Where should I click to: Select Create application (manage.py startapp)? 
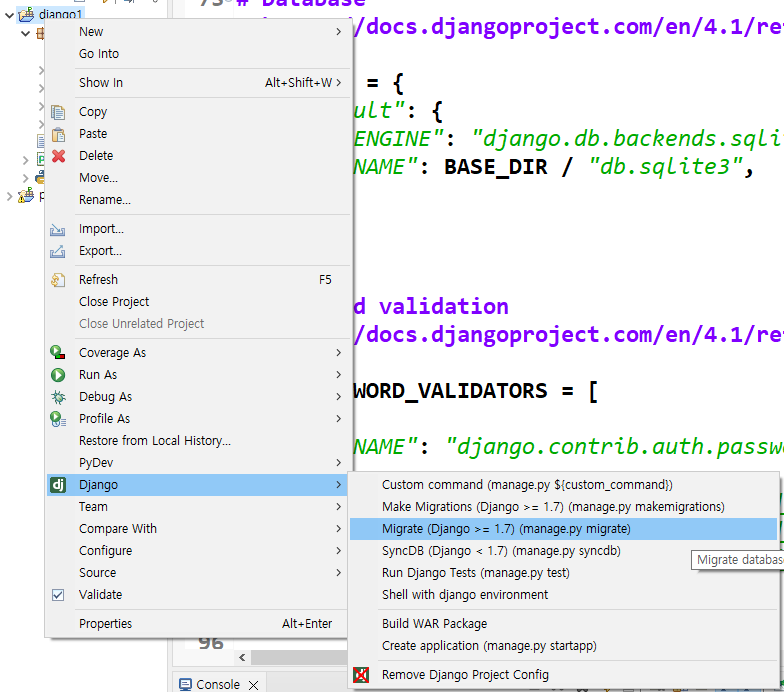(564, 646)
